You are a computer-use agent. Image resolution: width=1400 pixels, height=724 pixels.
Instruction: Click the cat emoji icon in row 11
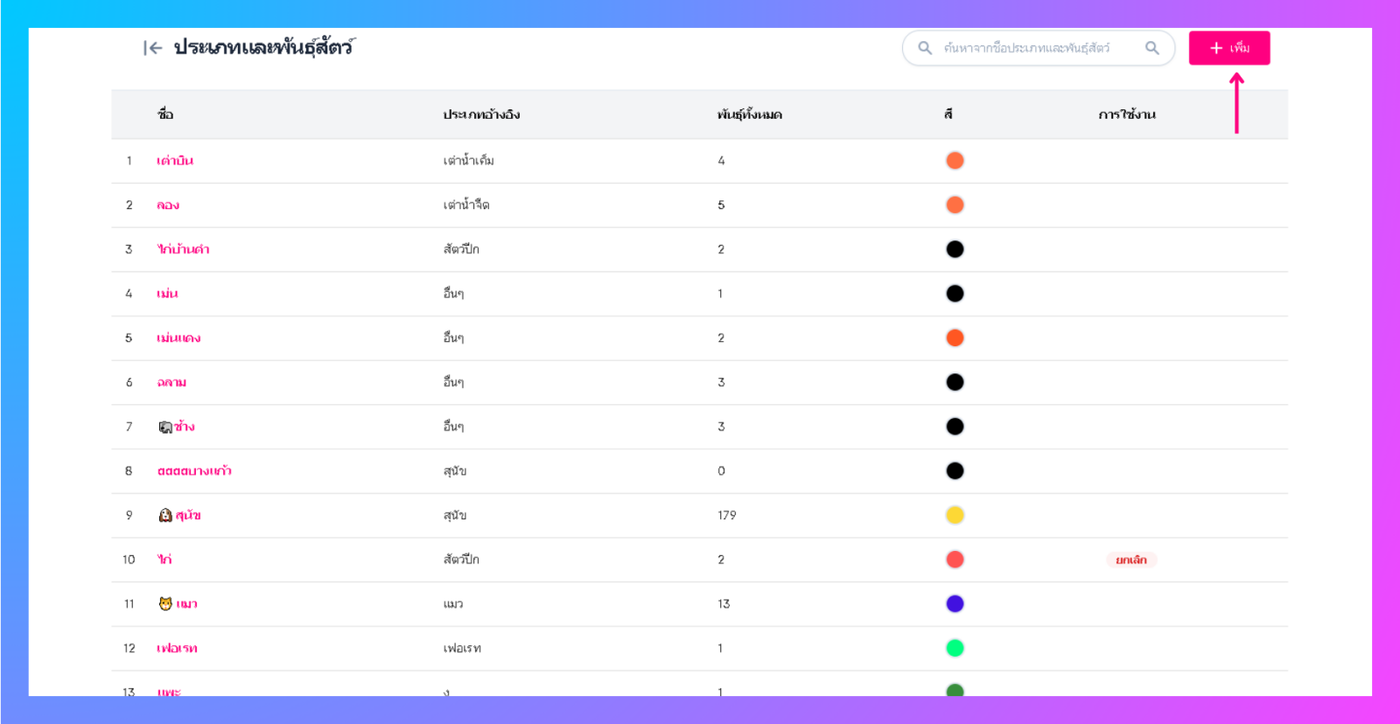pyautogui.click(x=166, y=604)
